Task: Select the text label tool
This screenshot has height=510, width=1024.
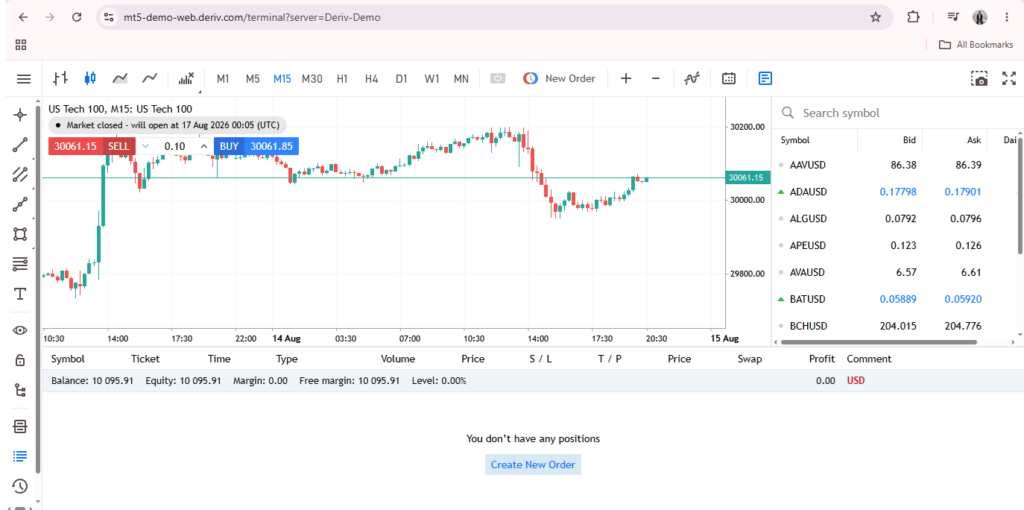Action: pos(20,294)
